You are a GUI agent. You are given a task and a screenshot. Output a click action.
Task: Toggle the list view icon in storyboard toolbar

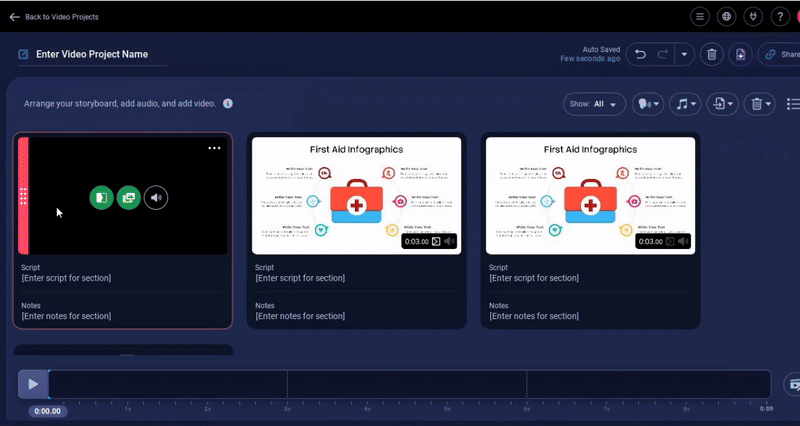tap(793, 104)
